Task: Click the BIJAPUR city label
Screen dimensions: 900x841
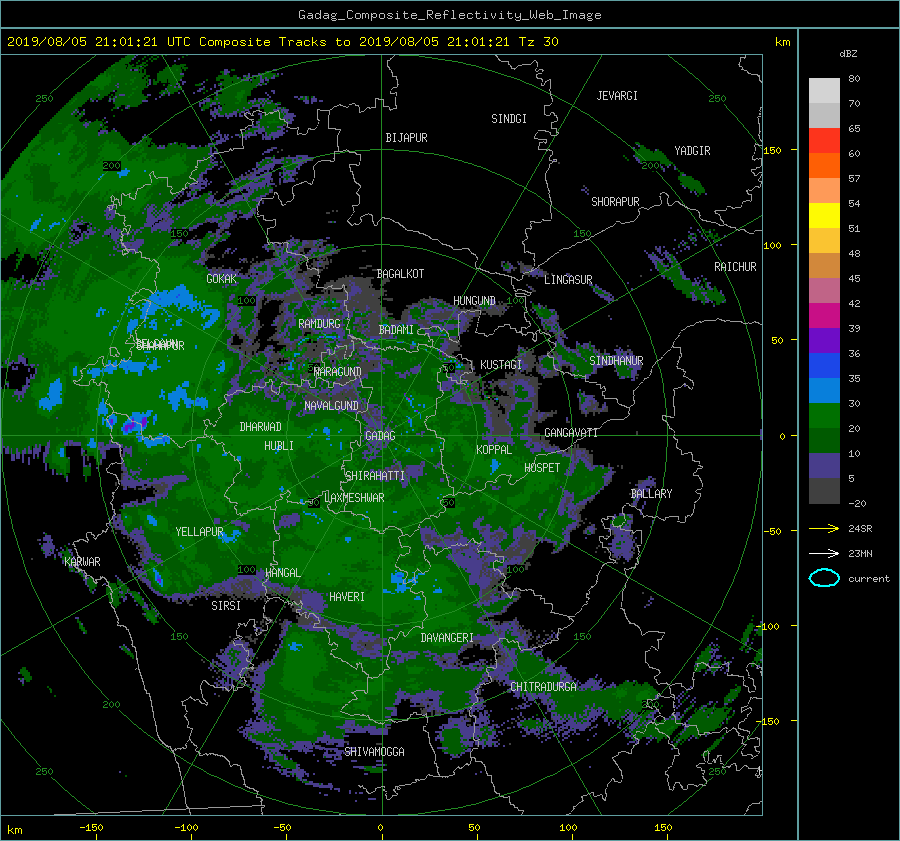Action: [x=406, y=138]
